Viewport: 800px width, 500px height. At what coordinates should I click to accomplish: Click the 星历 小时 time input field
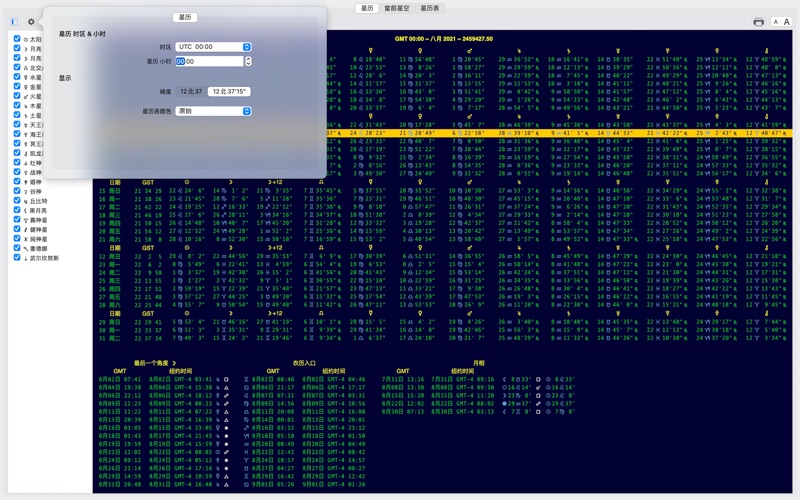pyautogui.click(x=208, y=61)
